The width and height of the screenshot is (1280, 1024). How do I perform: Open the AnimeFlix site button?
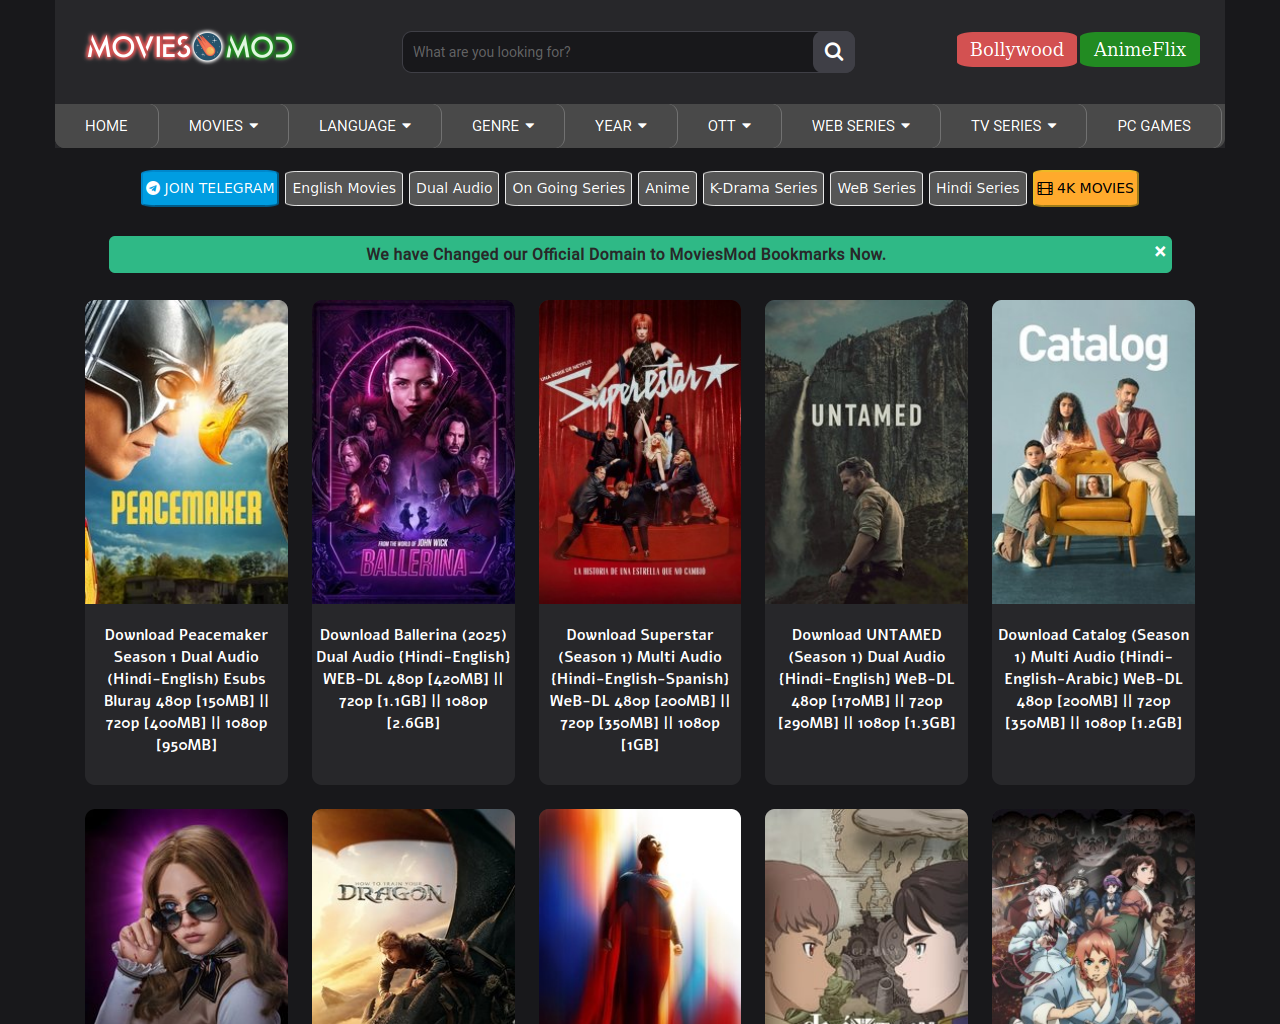pos(1140,50)
